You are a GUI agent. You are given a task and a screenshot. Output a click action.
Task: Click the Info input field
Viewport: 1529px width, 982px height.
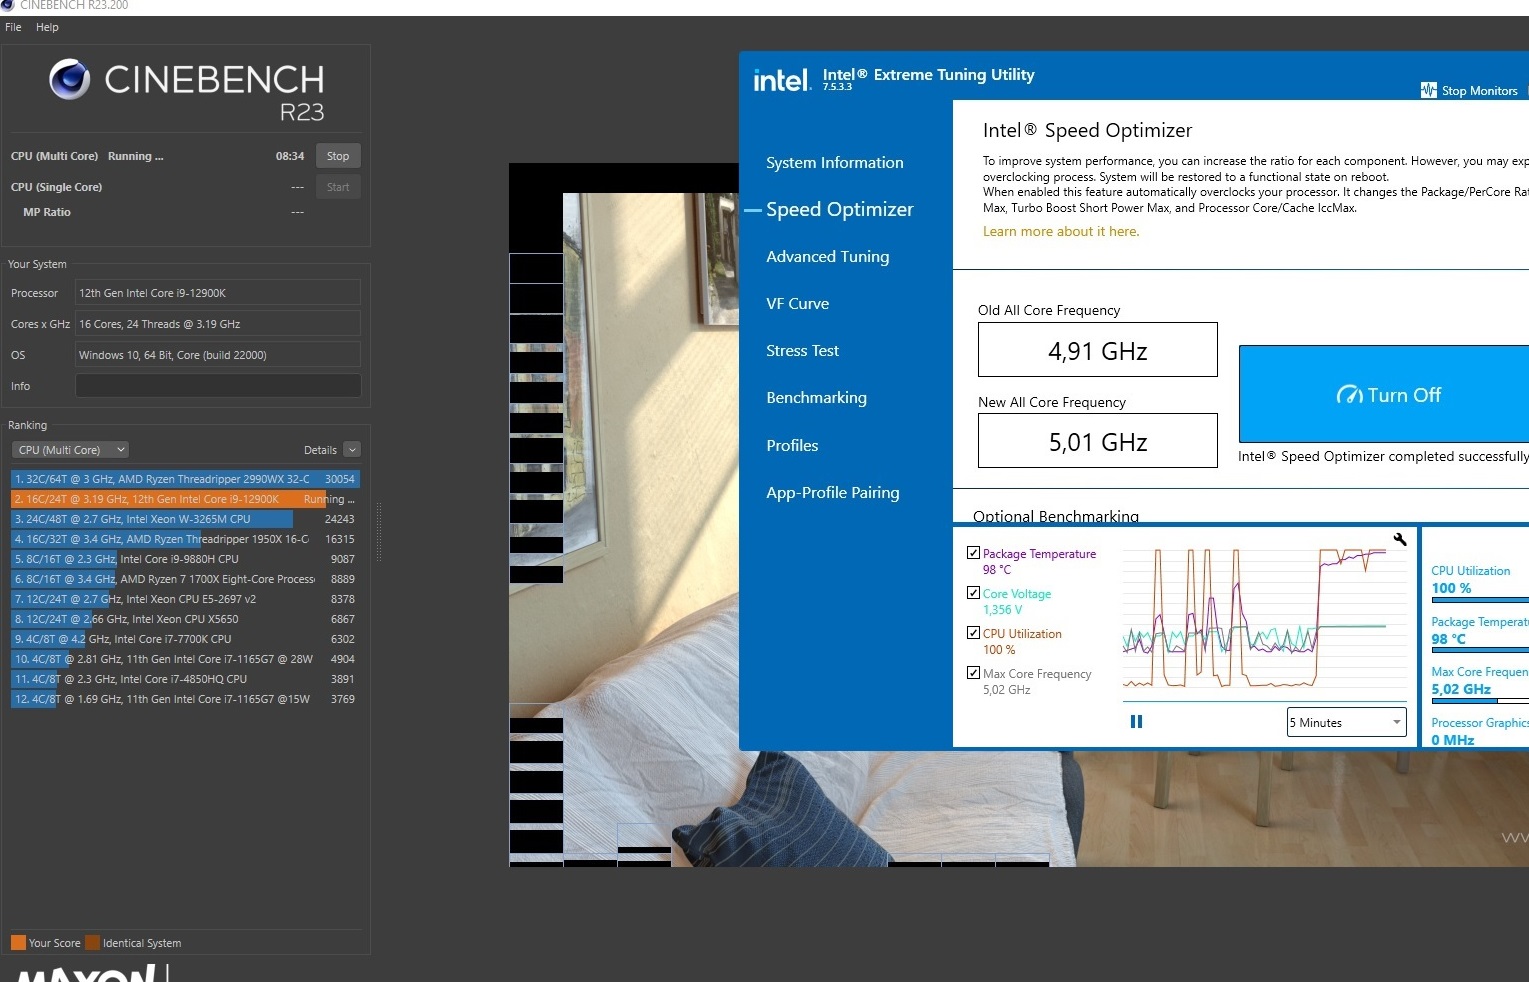tap(218, 386)
